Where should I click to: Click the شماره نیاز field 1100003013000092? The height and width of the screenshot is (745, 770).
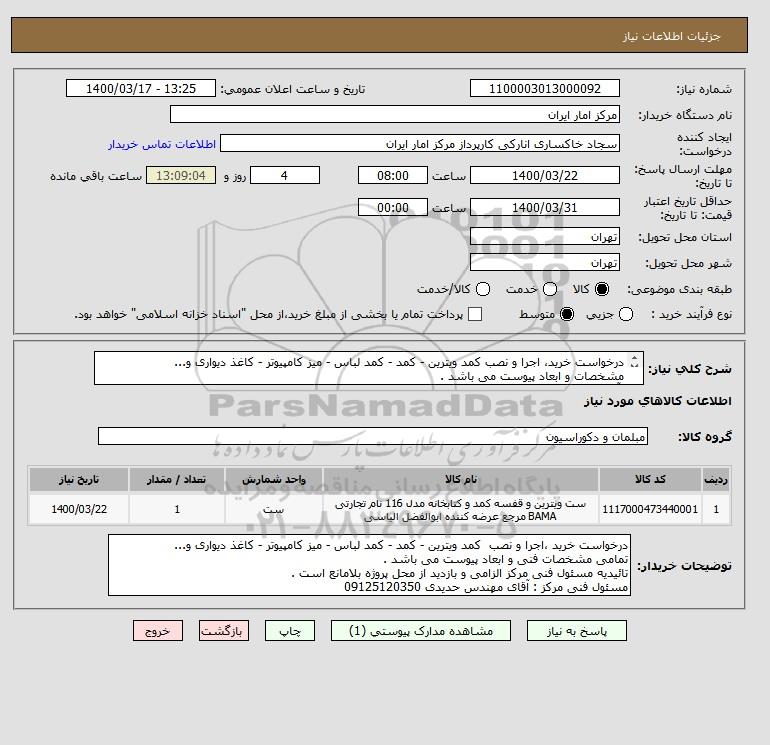(545, 89)
